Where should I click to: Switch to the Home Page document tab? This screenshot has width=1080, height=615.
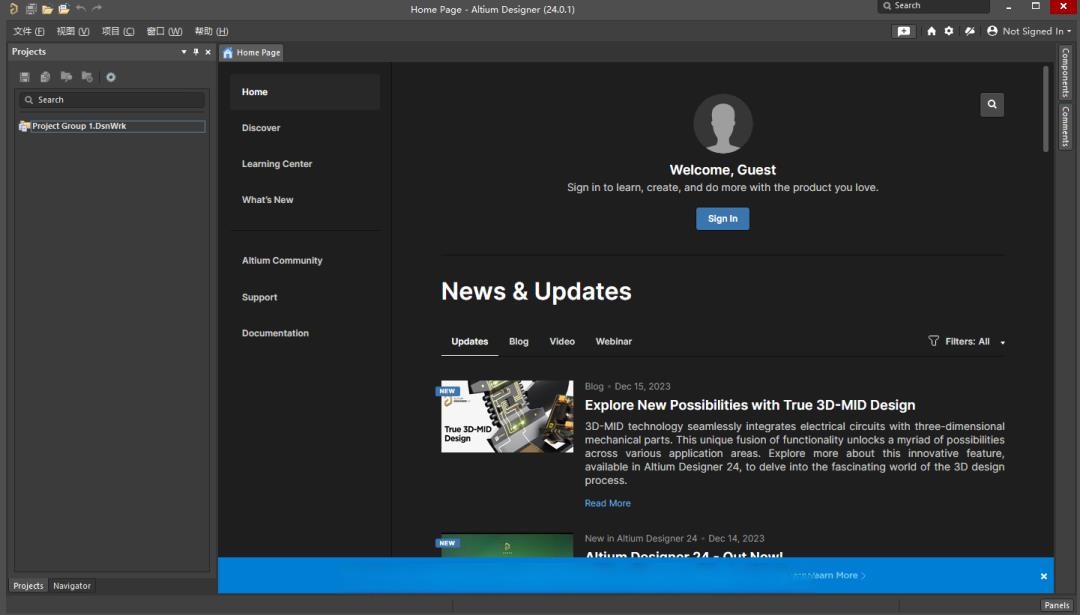pos(251,52)
